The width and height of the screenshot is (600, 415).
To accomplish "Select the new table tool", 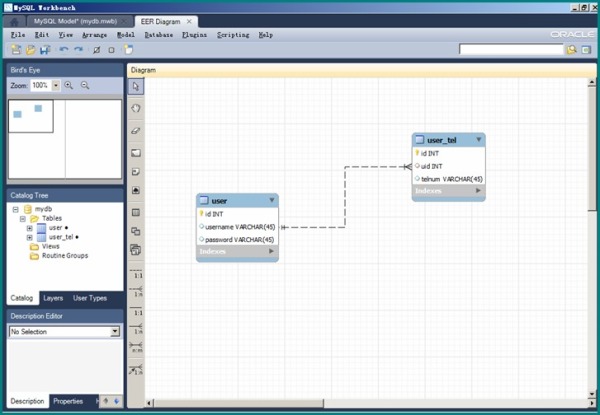I will click(x=136, y=213).
